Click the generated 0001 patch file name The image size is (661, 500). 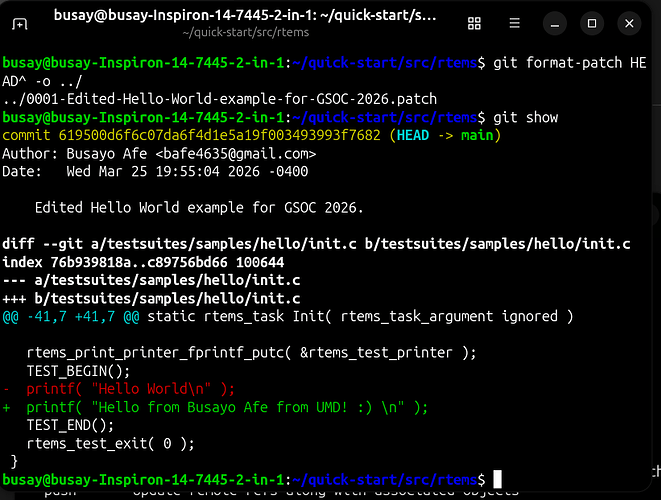[205, 99]
